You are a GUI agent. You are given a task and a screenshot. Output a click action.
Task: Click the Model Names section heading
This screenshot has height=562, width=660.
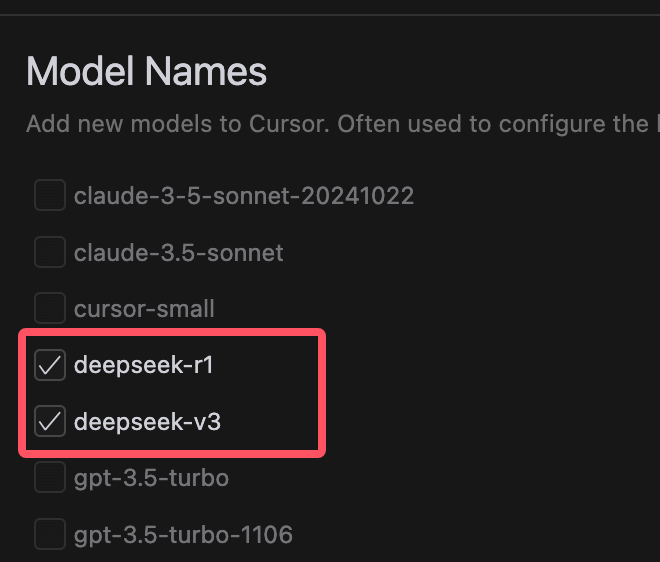click(x=147, y=72)
